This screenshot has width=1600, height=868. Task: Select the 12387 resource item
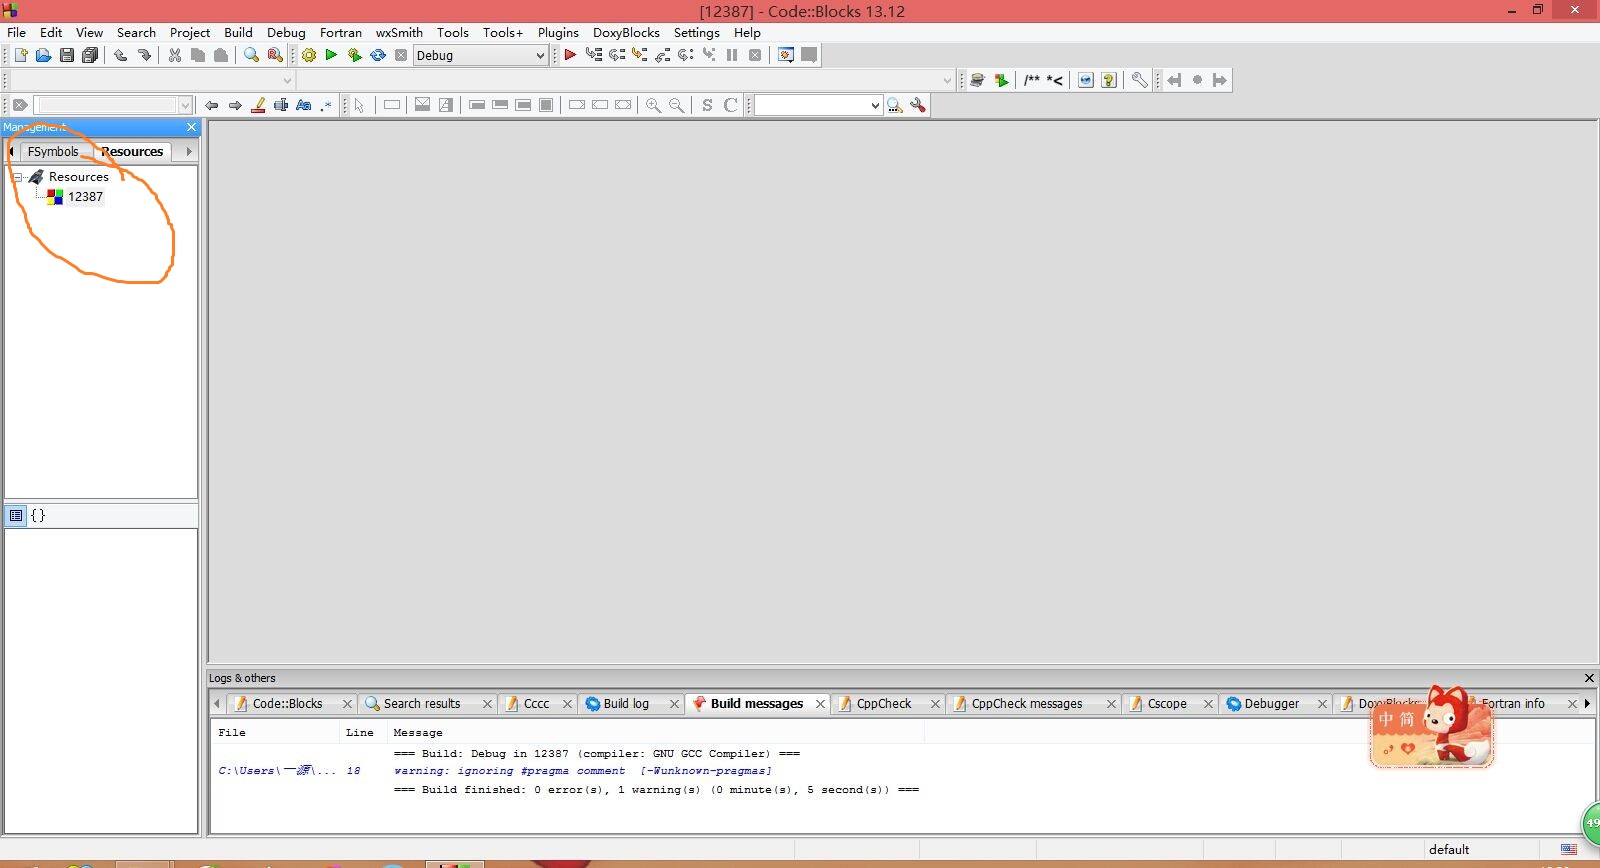85,197
